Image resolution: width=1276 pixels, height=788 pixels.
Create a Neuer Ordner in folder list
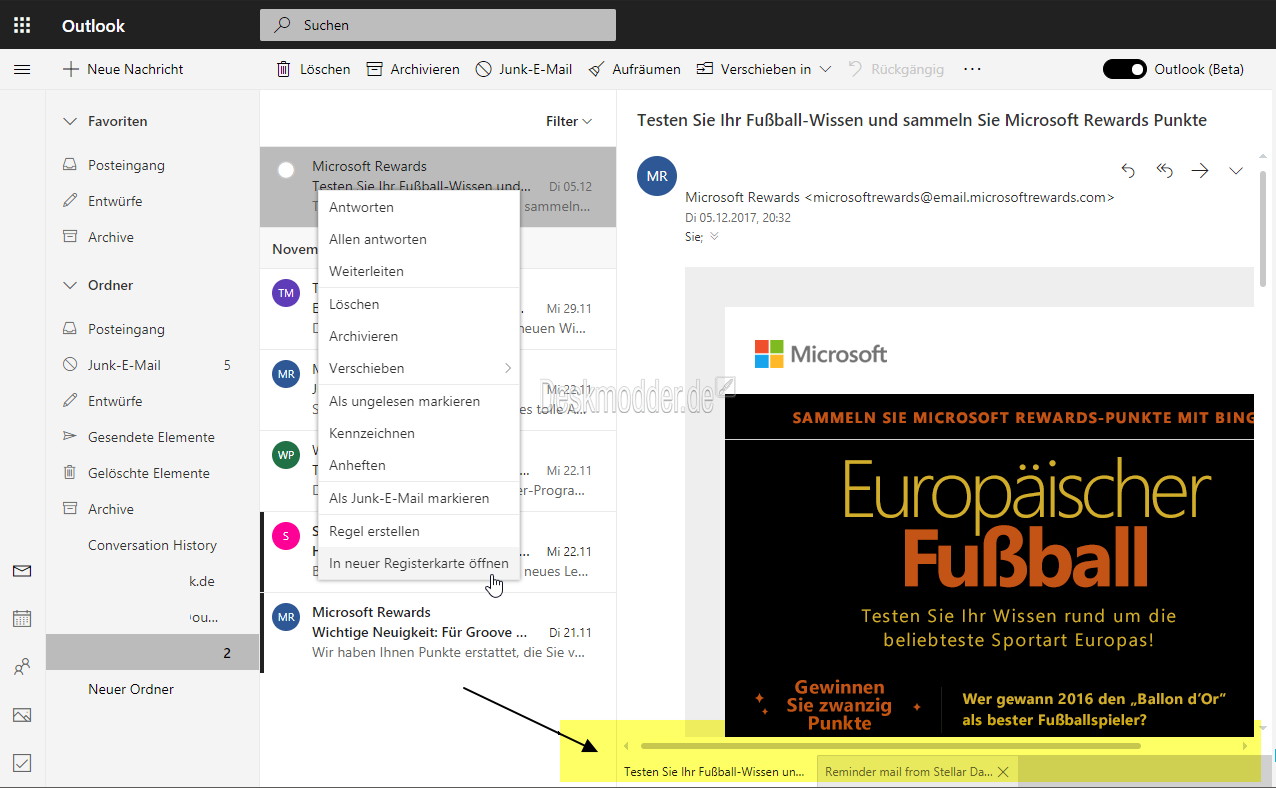[131, 689]
